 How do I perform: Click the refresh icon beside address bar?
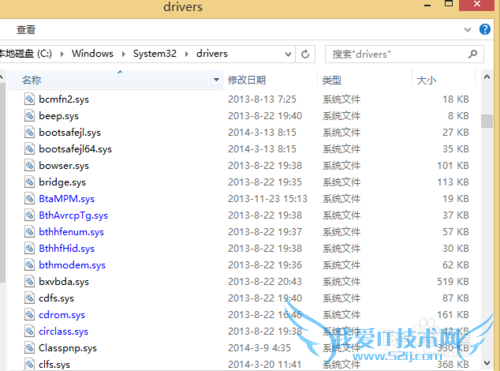click(x=305, y=54)
